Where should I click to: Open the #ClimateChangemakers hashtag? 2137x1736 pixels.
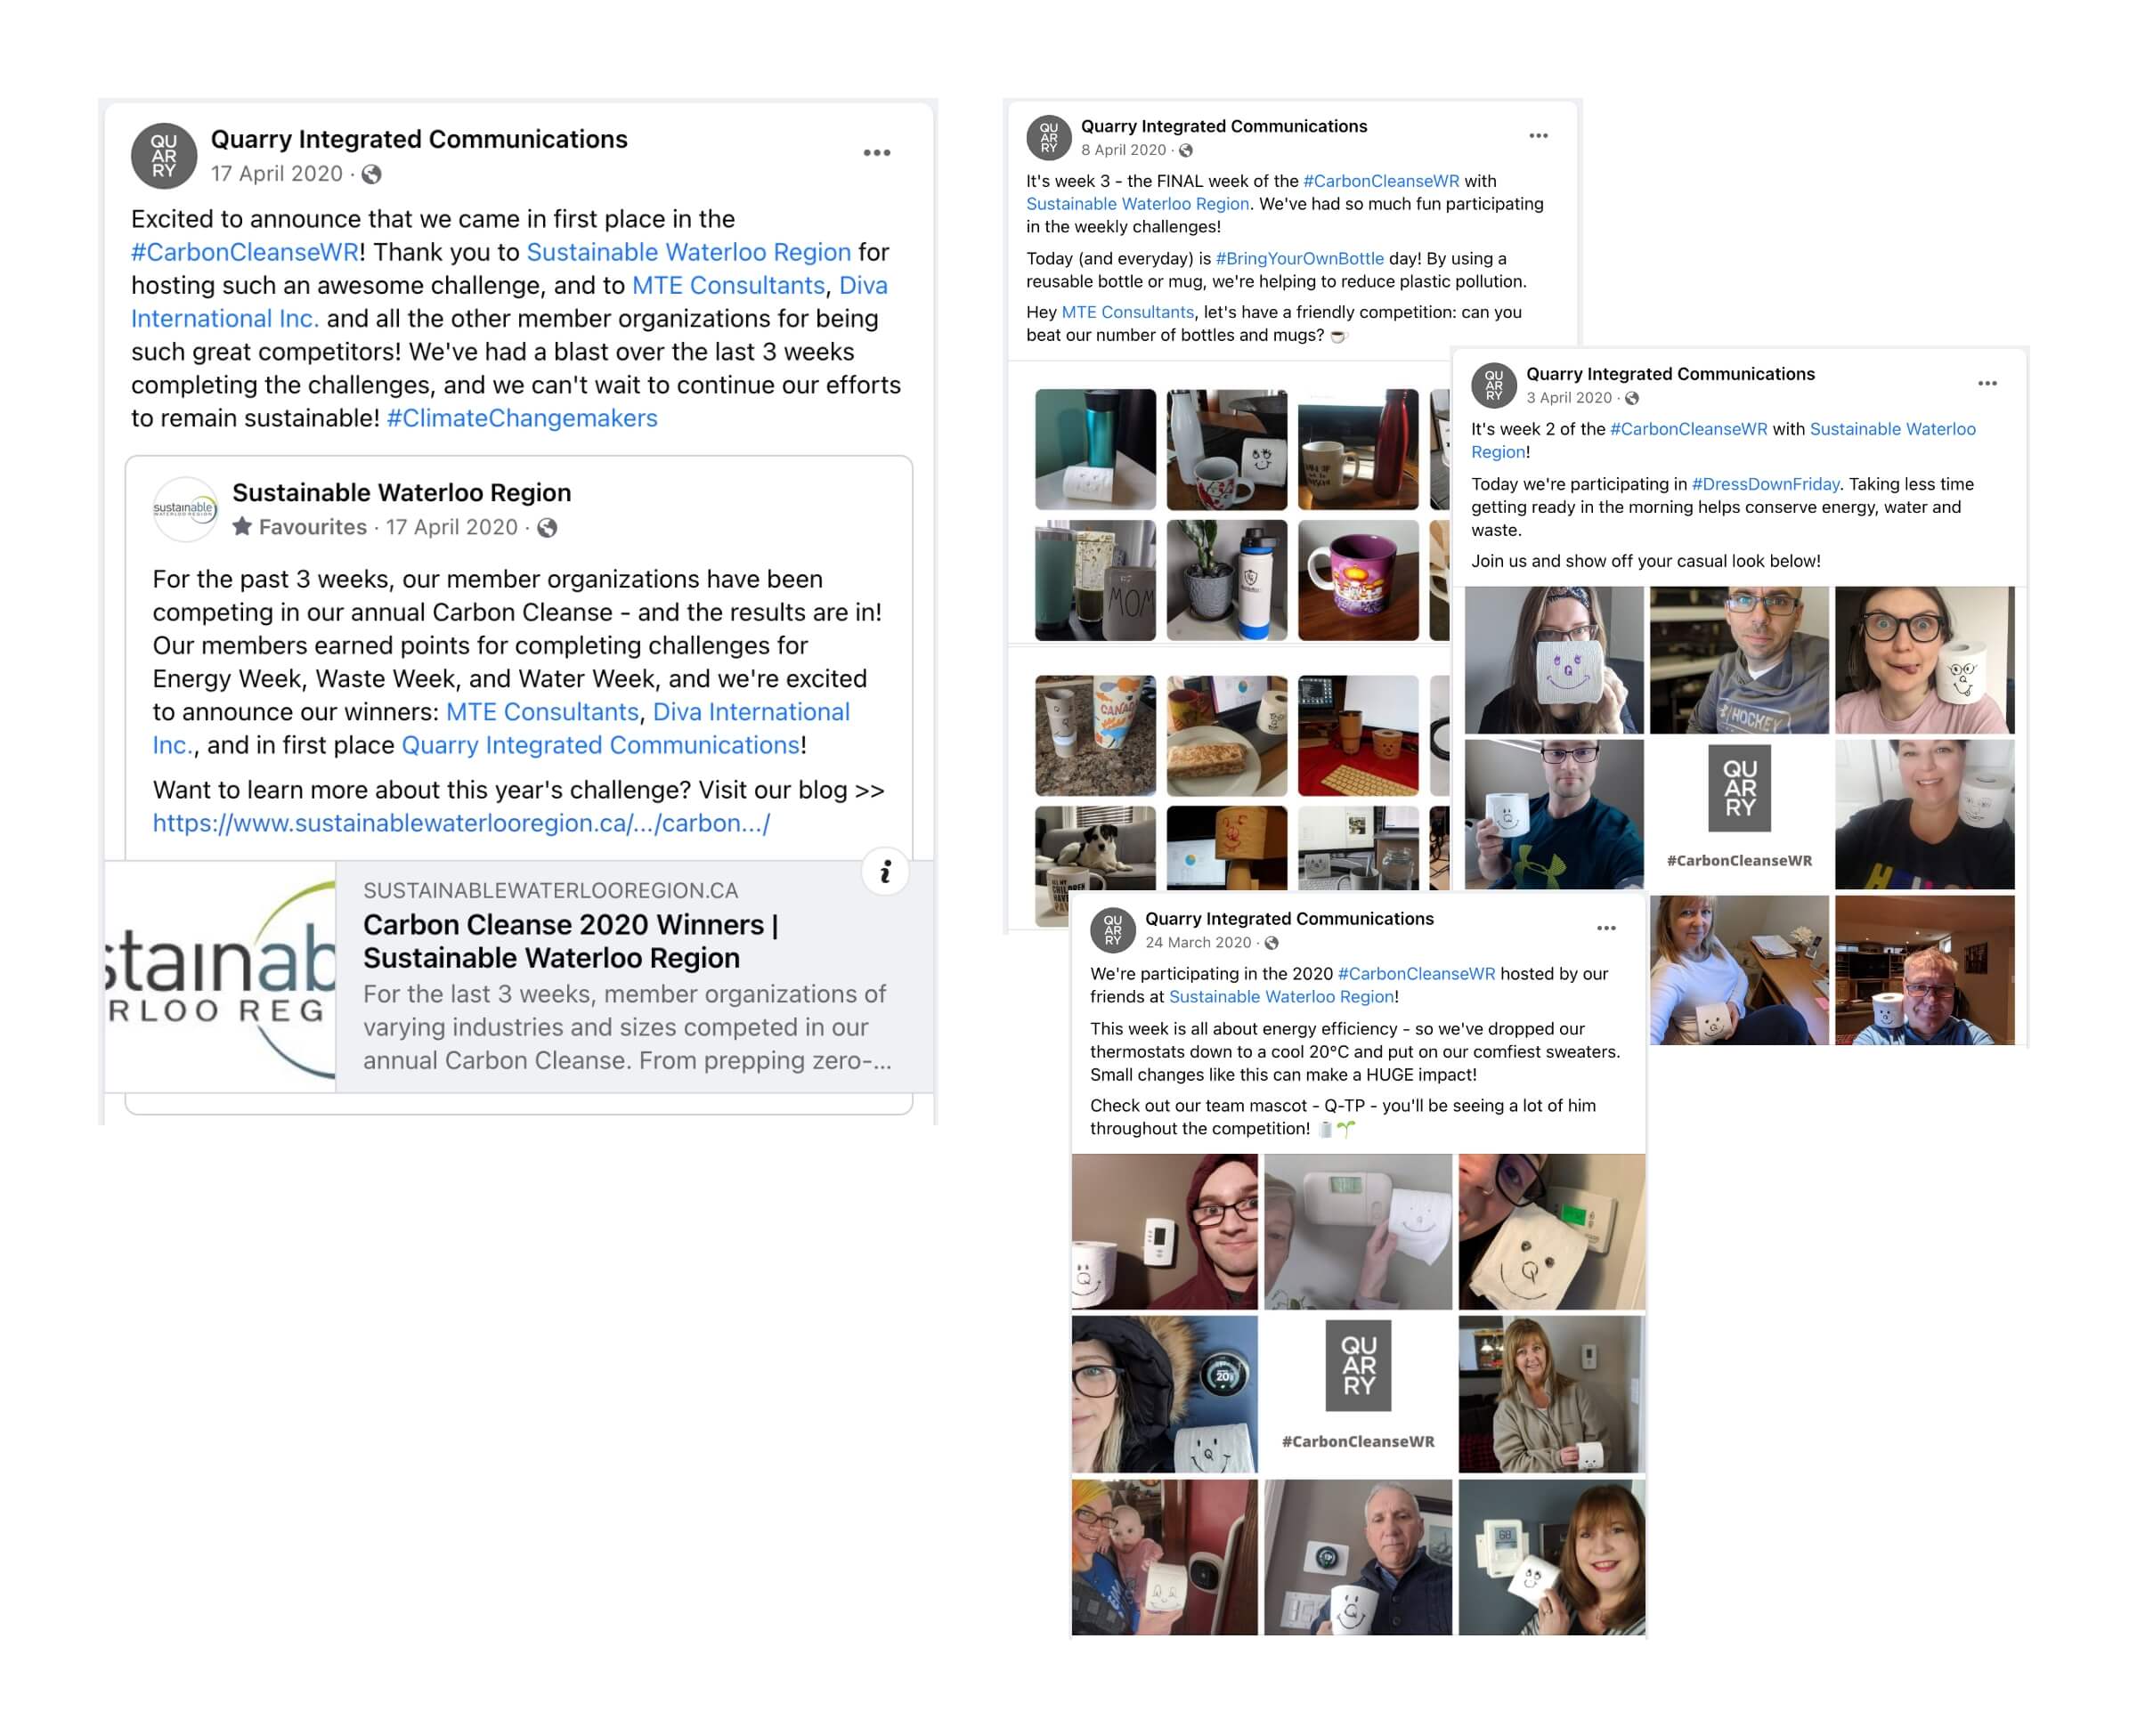point(522,418)
